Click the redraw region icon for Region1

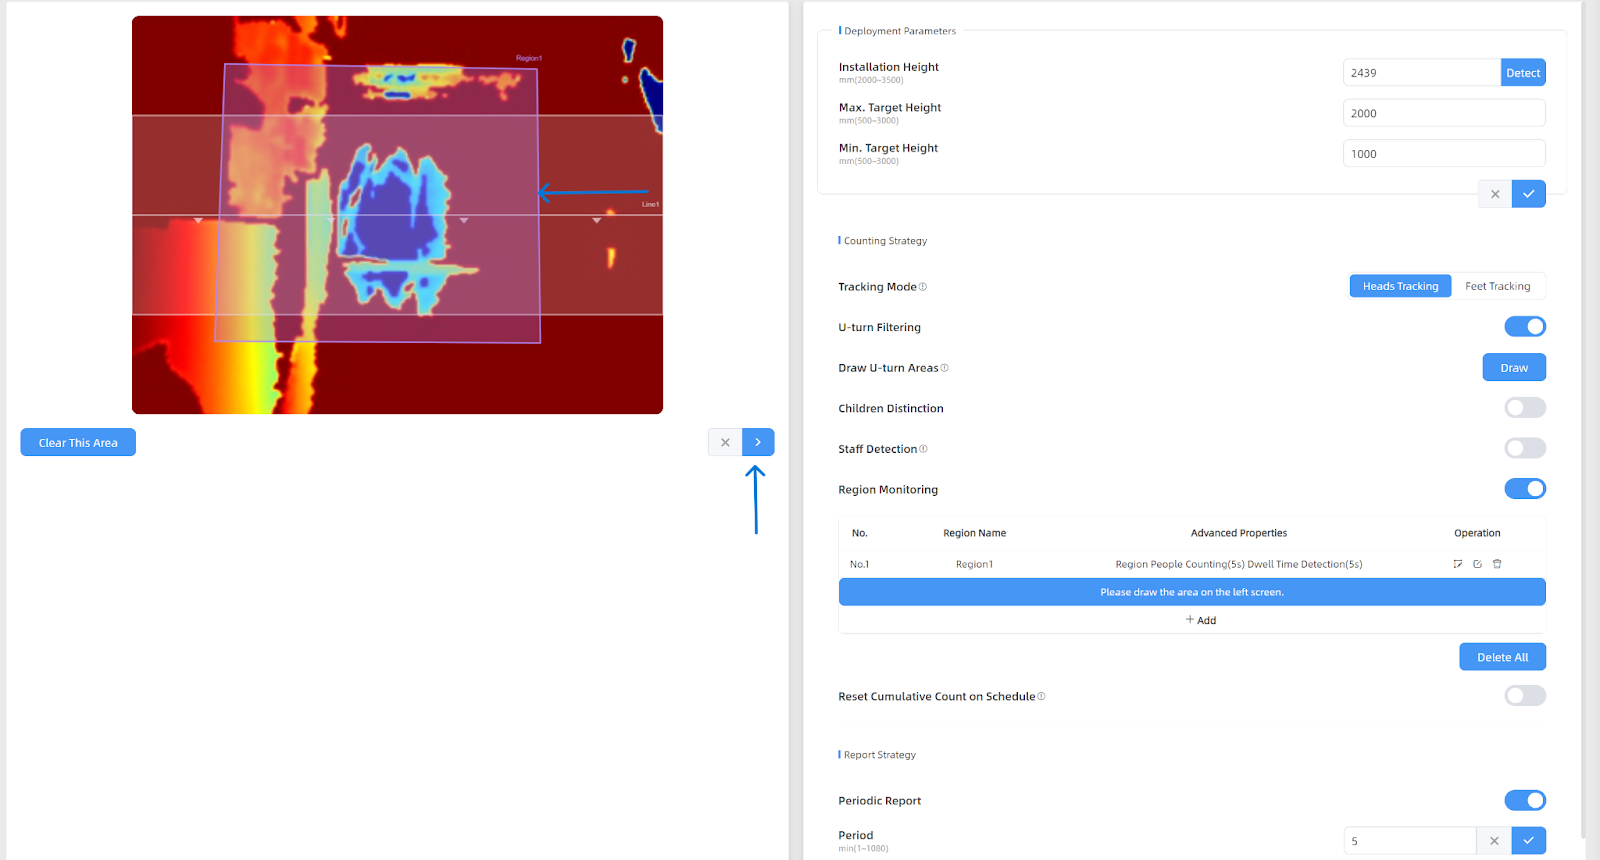1458,564
